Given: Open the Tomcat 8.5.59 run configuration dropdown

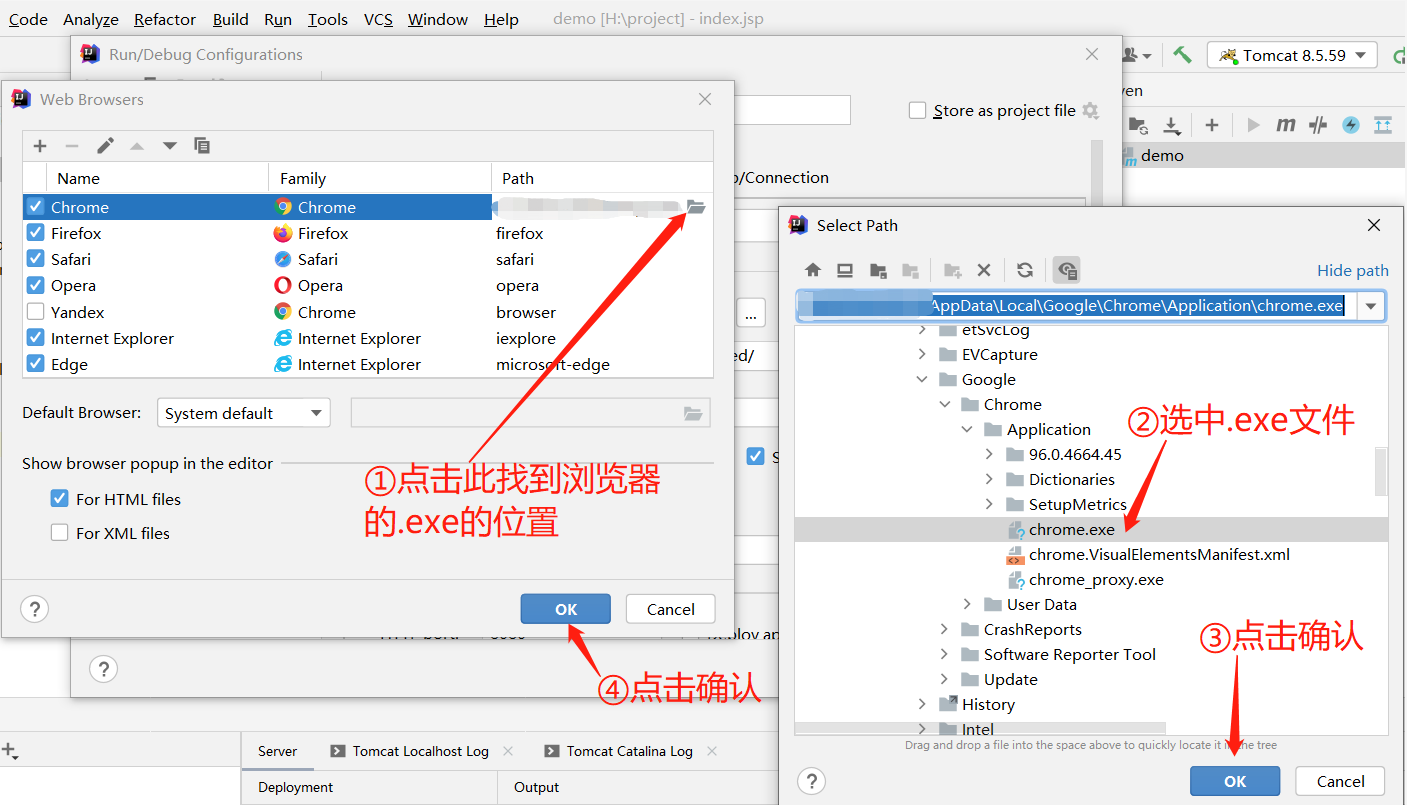Looking at the screenshot, I should (x=1292, y=55).
